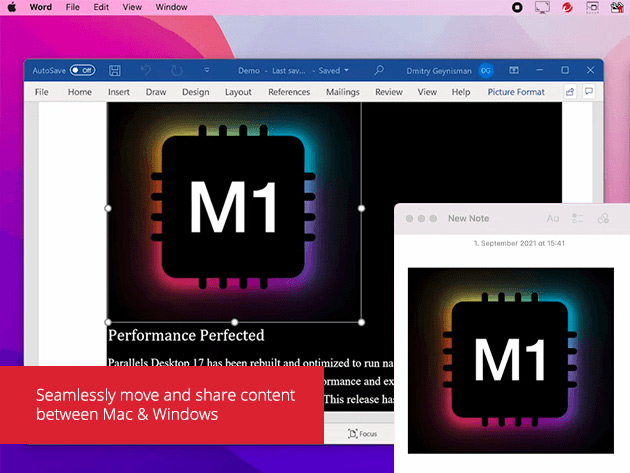Click the Apple menu icon
630x473 pixels.
[12, 7]
